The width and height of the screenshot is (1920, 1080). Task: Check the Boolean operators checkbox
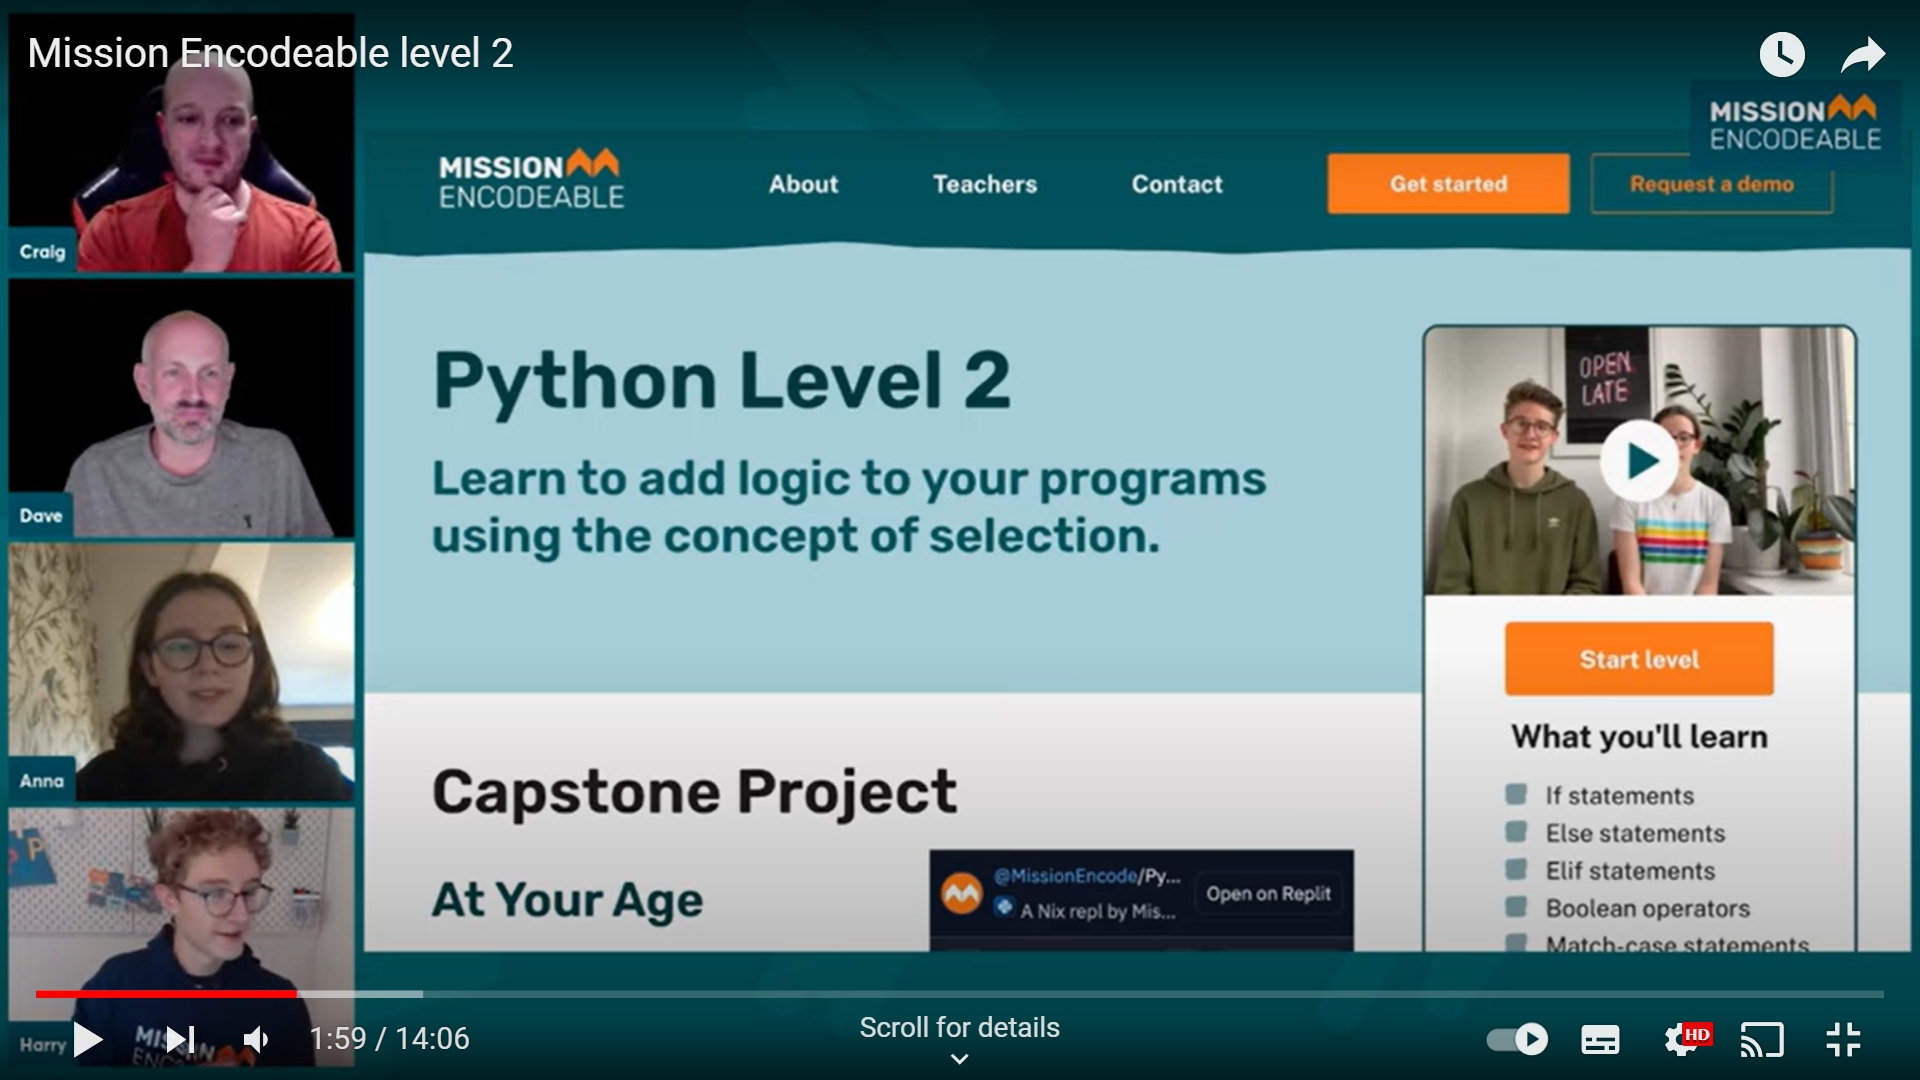coord(1516,907)
